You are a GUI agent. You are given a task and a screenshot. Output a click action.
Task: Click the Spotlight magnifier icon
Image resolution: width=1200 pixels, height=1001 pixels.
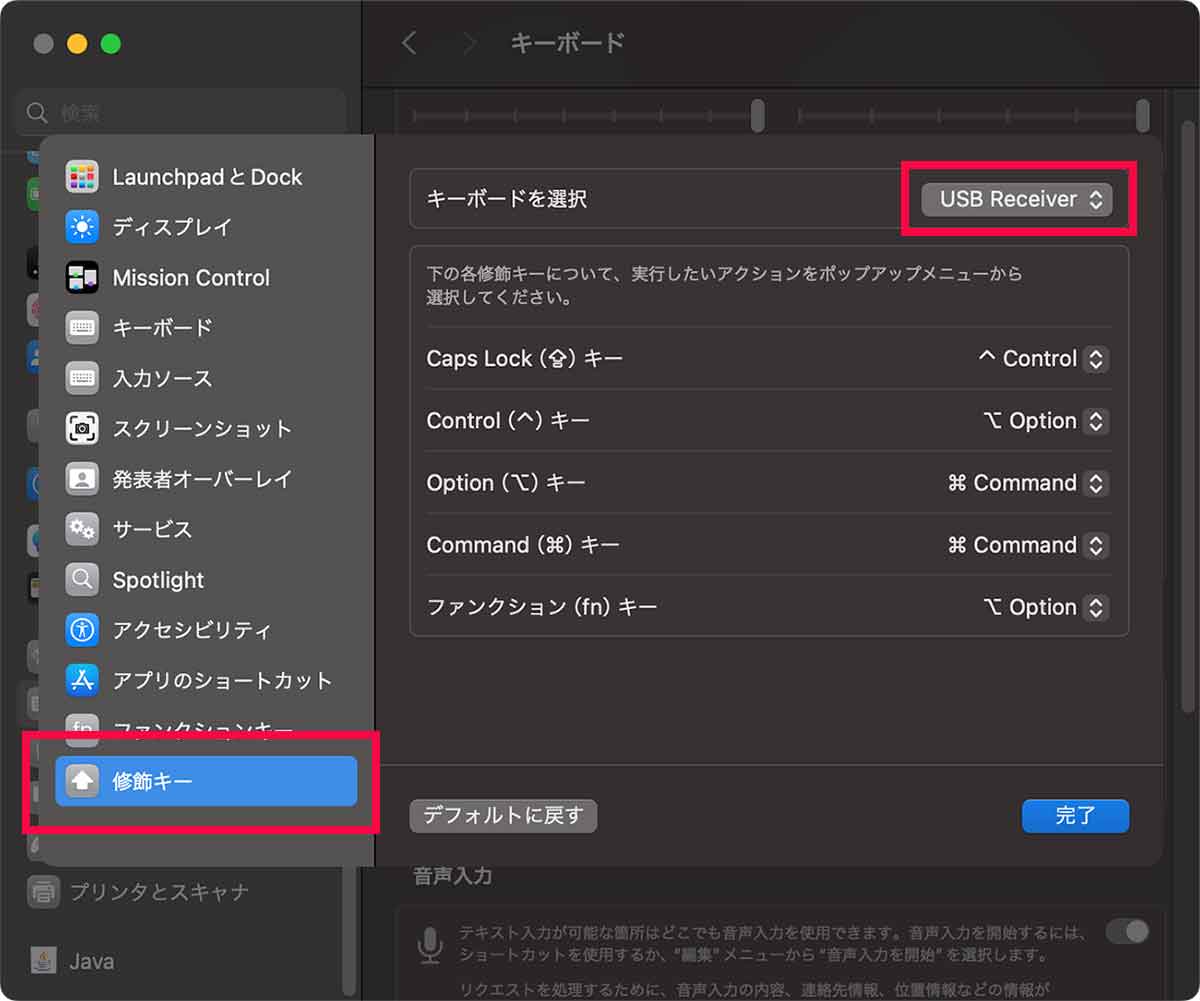pyautogui.click(x=82, y=580)
